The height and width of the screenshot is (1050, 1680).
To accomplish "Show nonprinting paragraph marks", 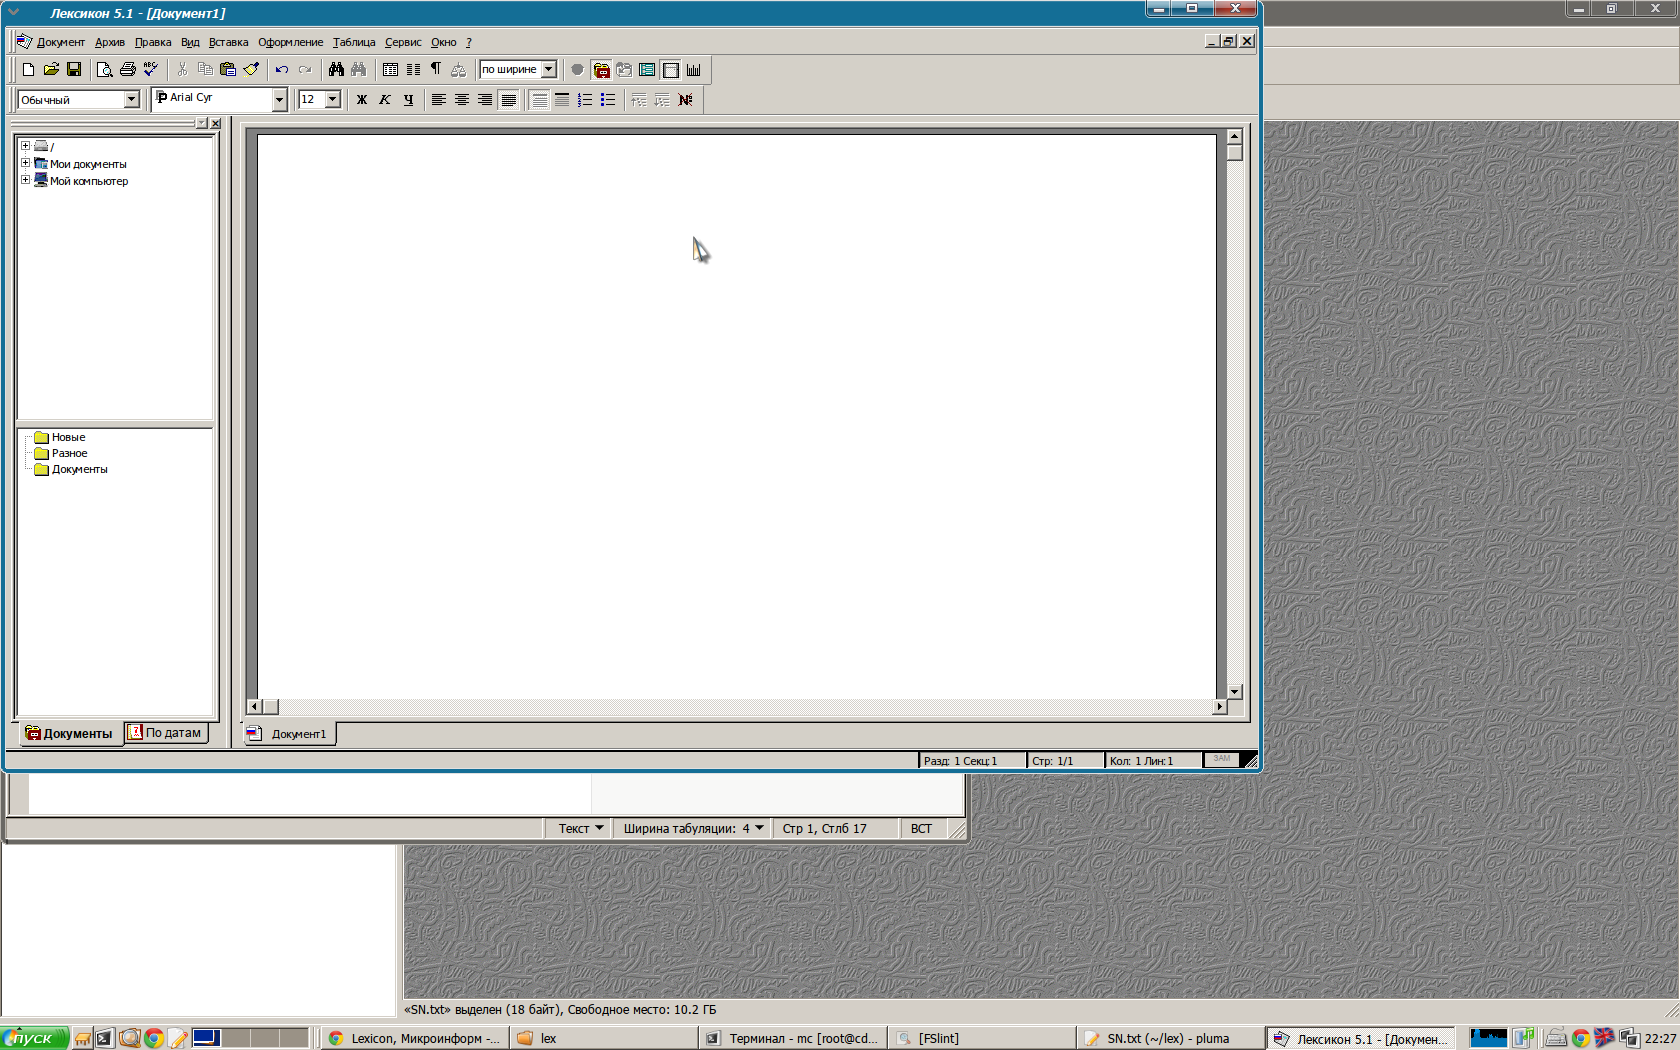I will click(436, 70).
